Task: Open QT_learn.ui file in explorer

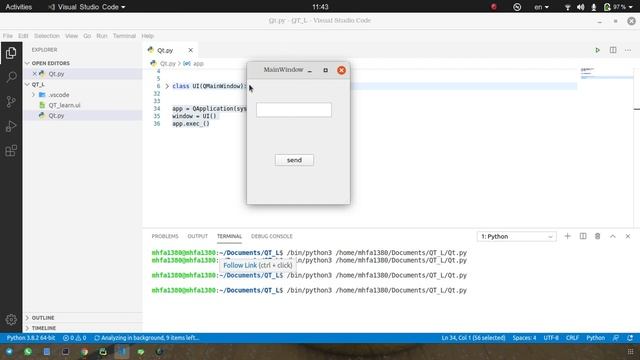Action: tap(64, 105)
